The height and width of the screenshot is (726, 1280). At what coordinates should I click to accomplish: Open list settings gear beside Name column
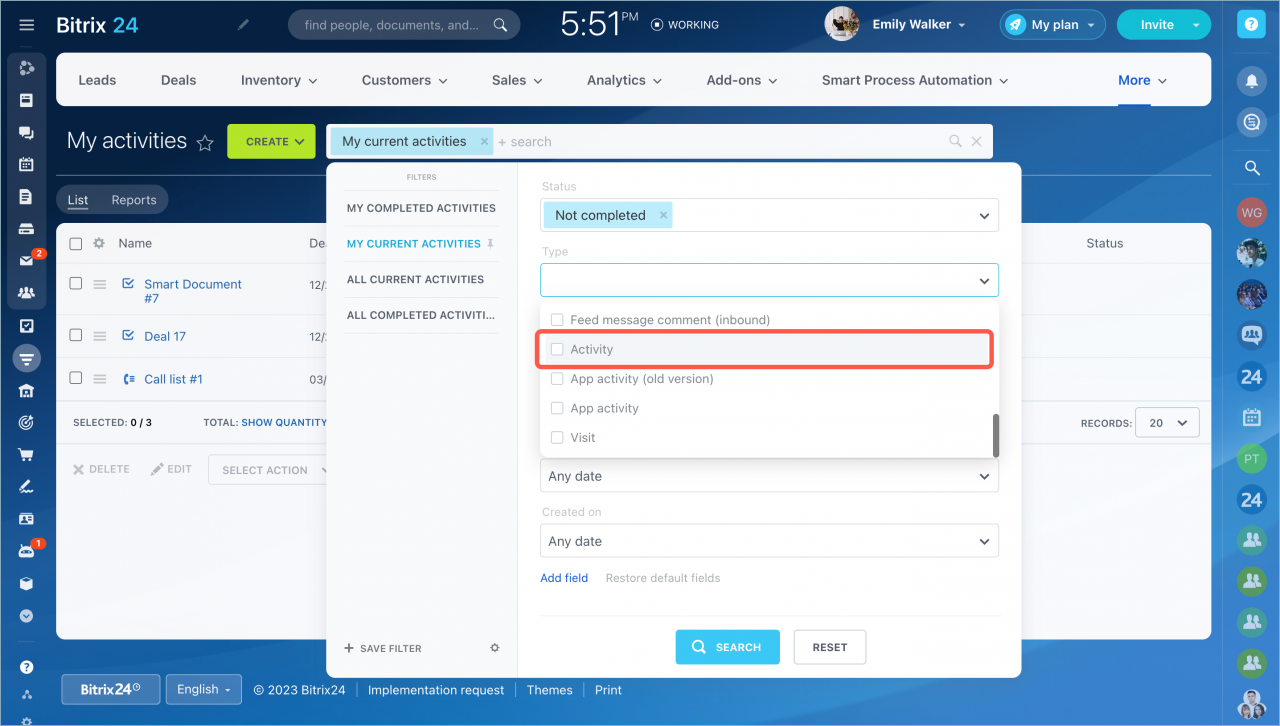pyautogui.click(x=99, y=243)
